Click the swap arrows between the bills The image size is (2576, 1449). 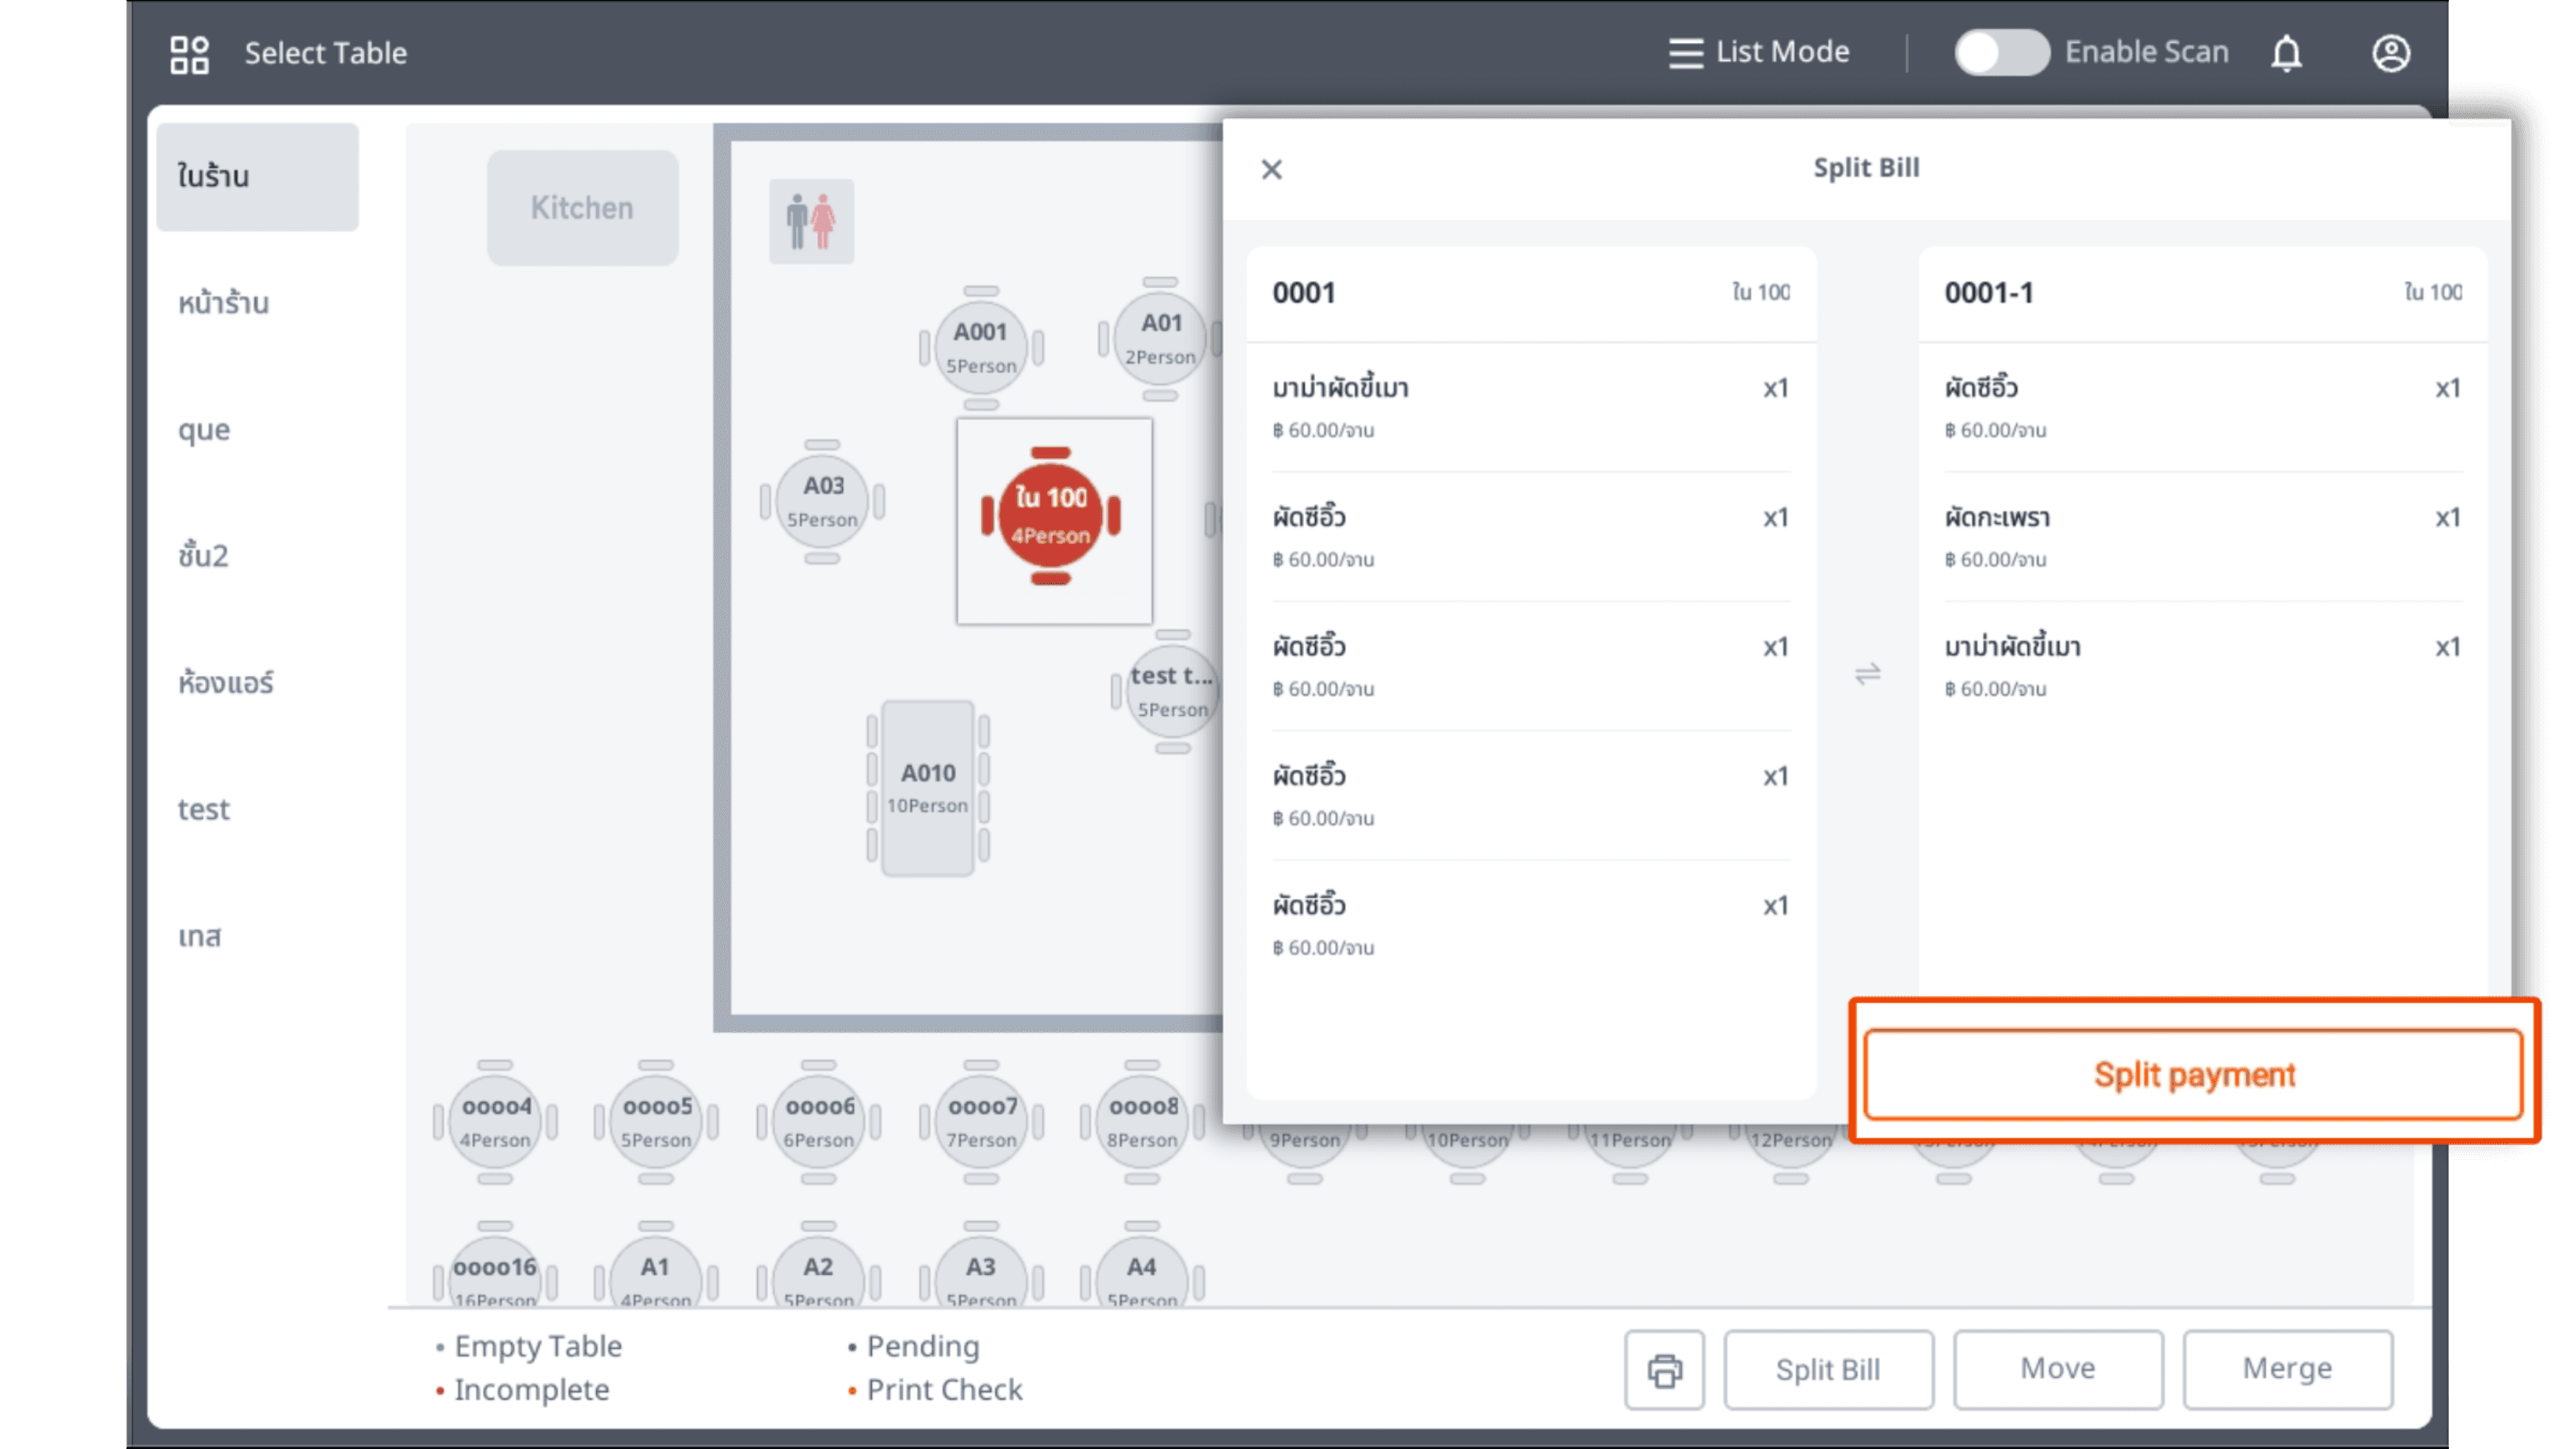(1867, 674)
